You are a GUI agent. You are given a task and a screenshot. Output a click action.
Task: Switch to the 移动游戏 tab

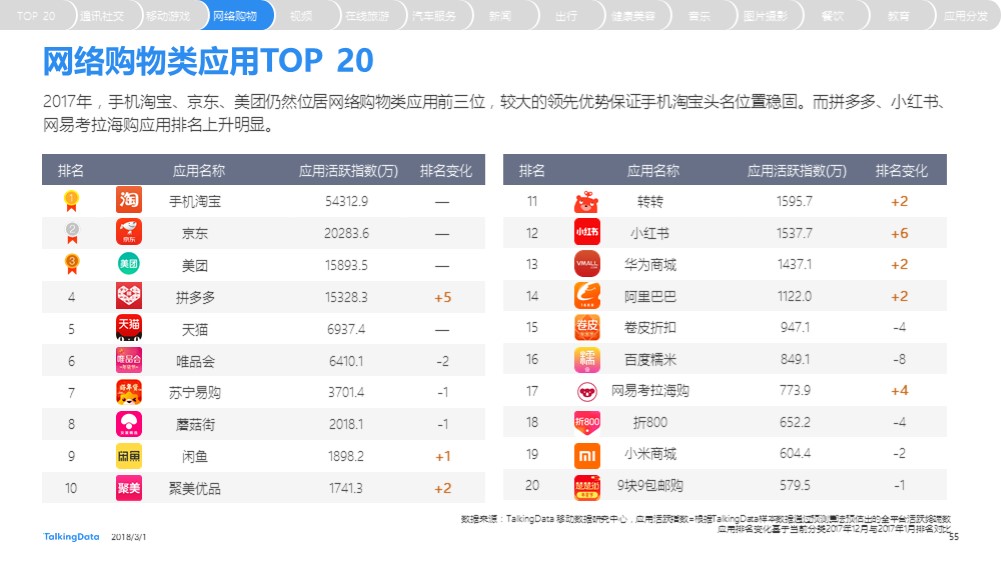169,16
